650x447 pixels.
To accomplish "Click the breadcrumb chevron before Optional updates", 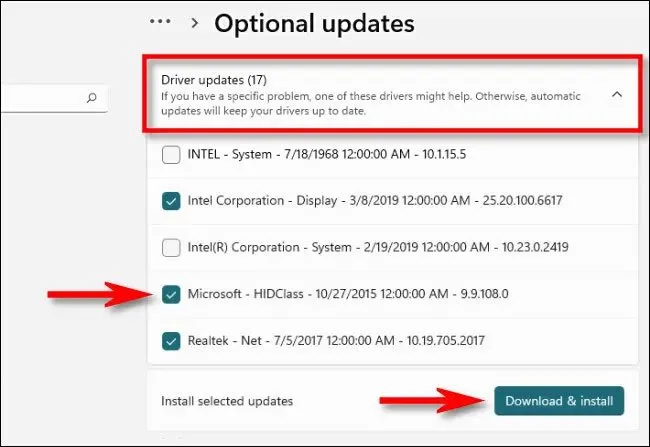I will click(192, 23).
